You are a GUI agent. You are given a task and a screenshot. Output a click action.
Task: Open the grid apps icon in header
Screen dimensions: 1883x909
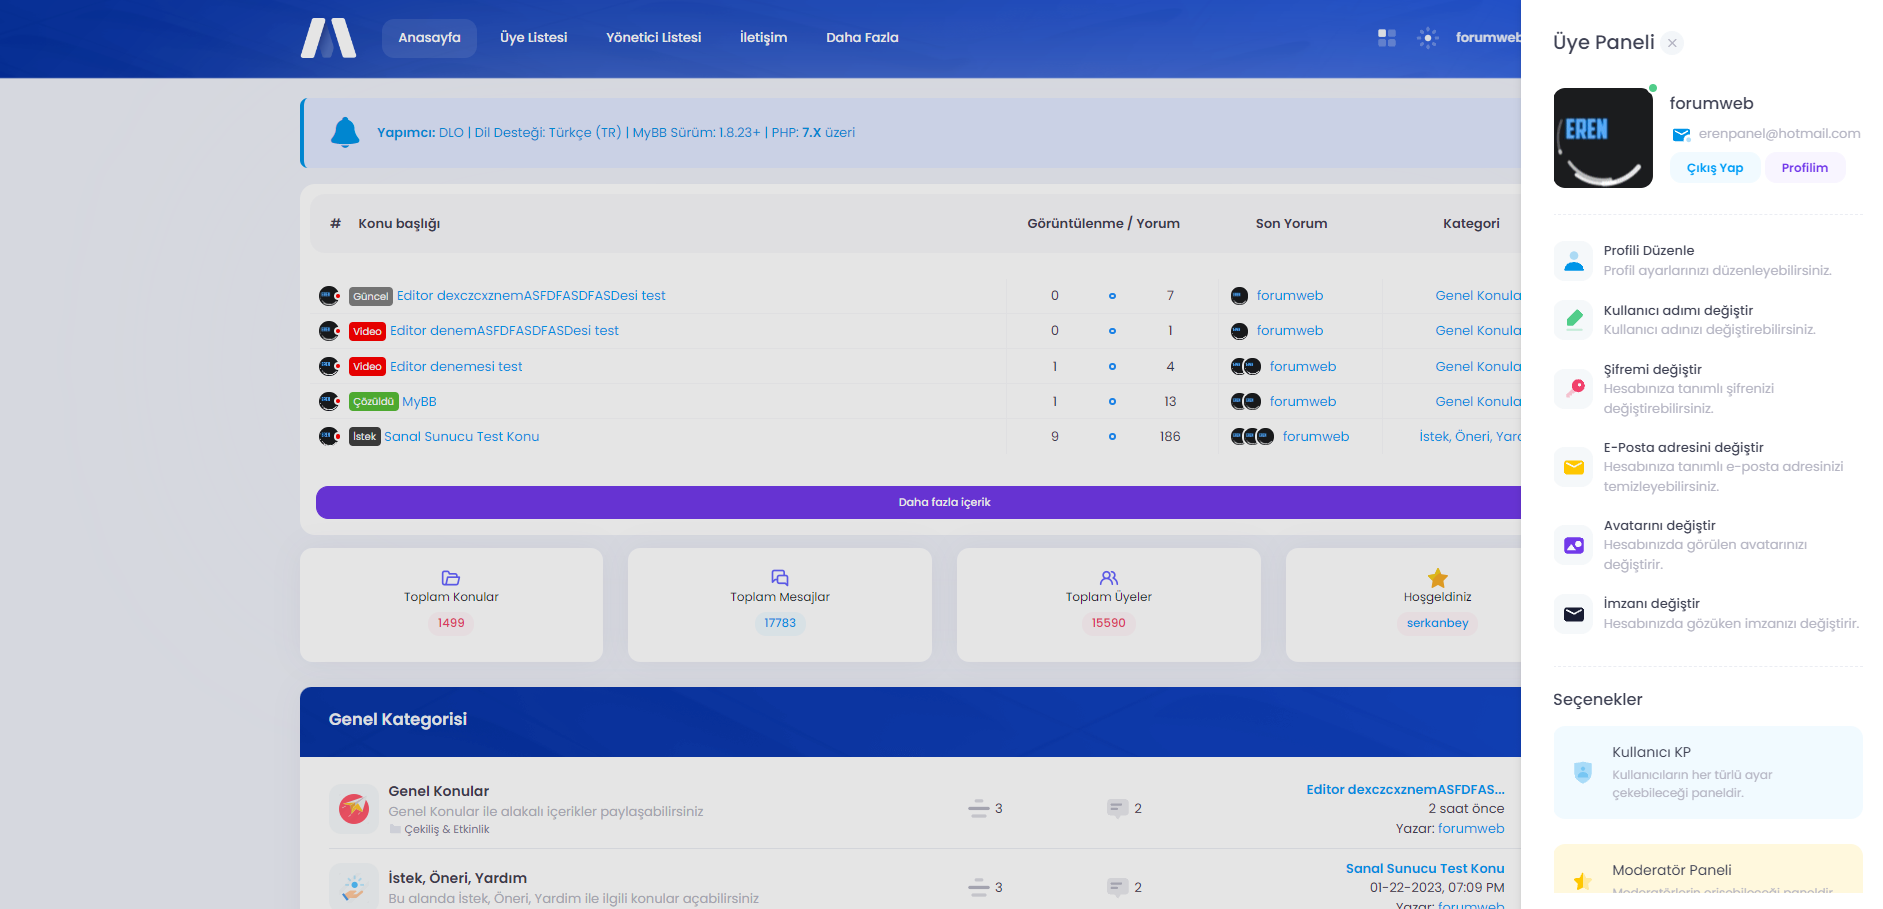coord(1386,38)
